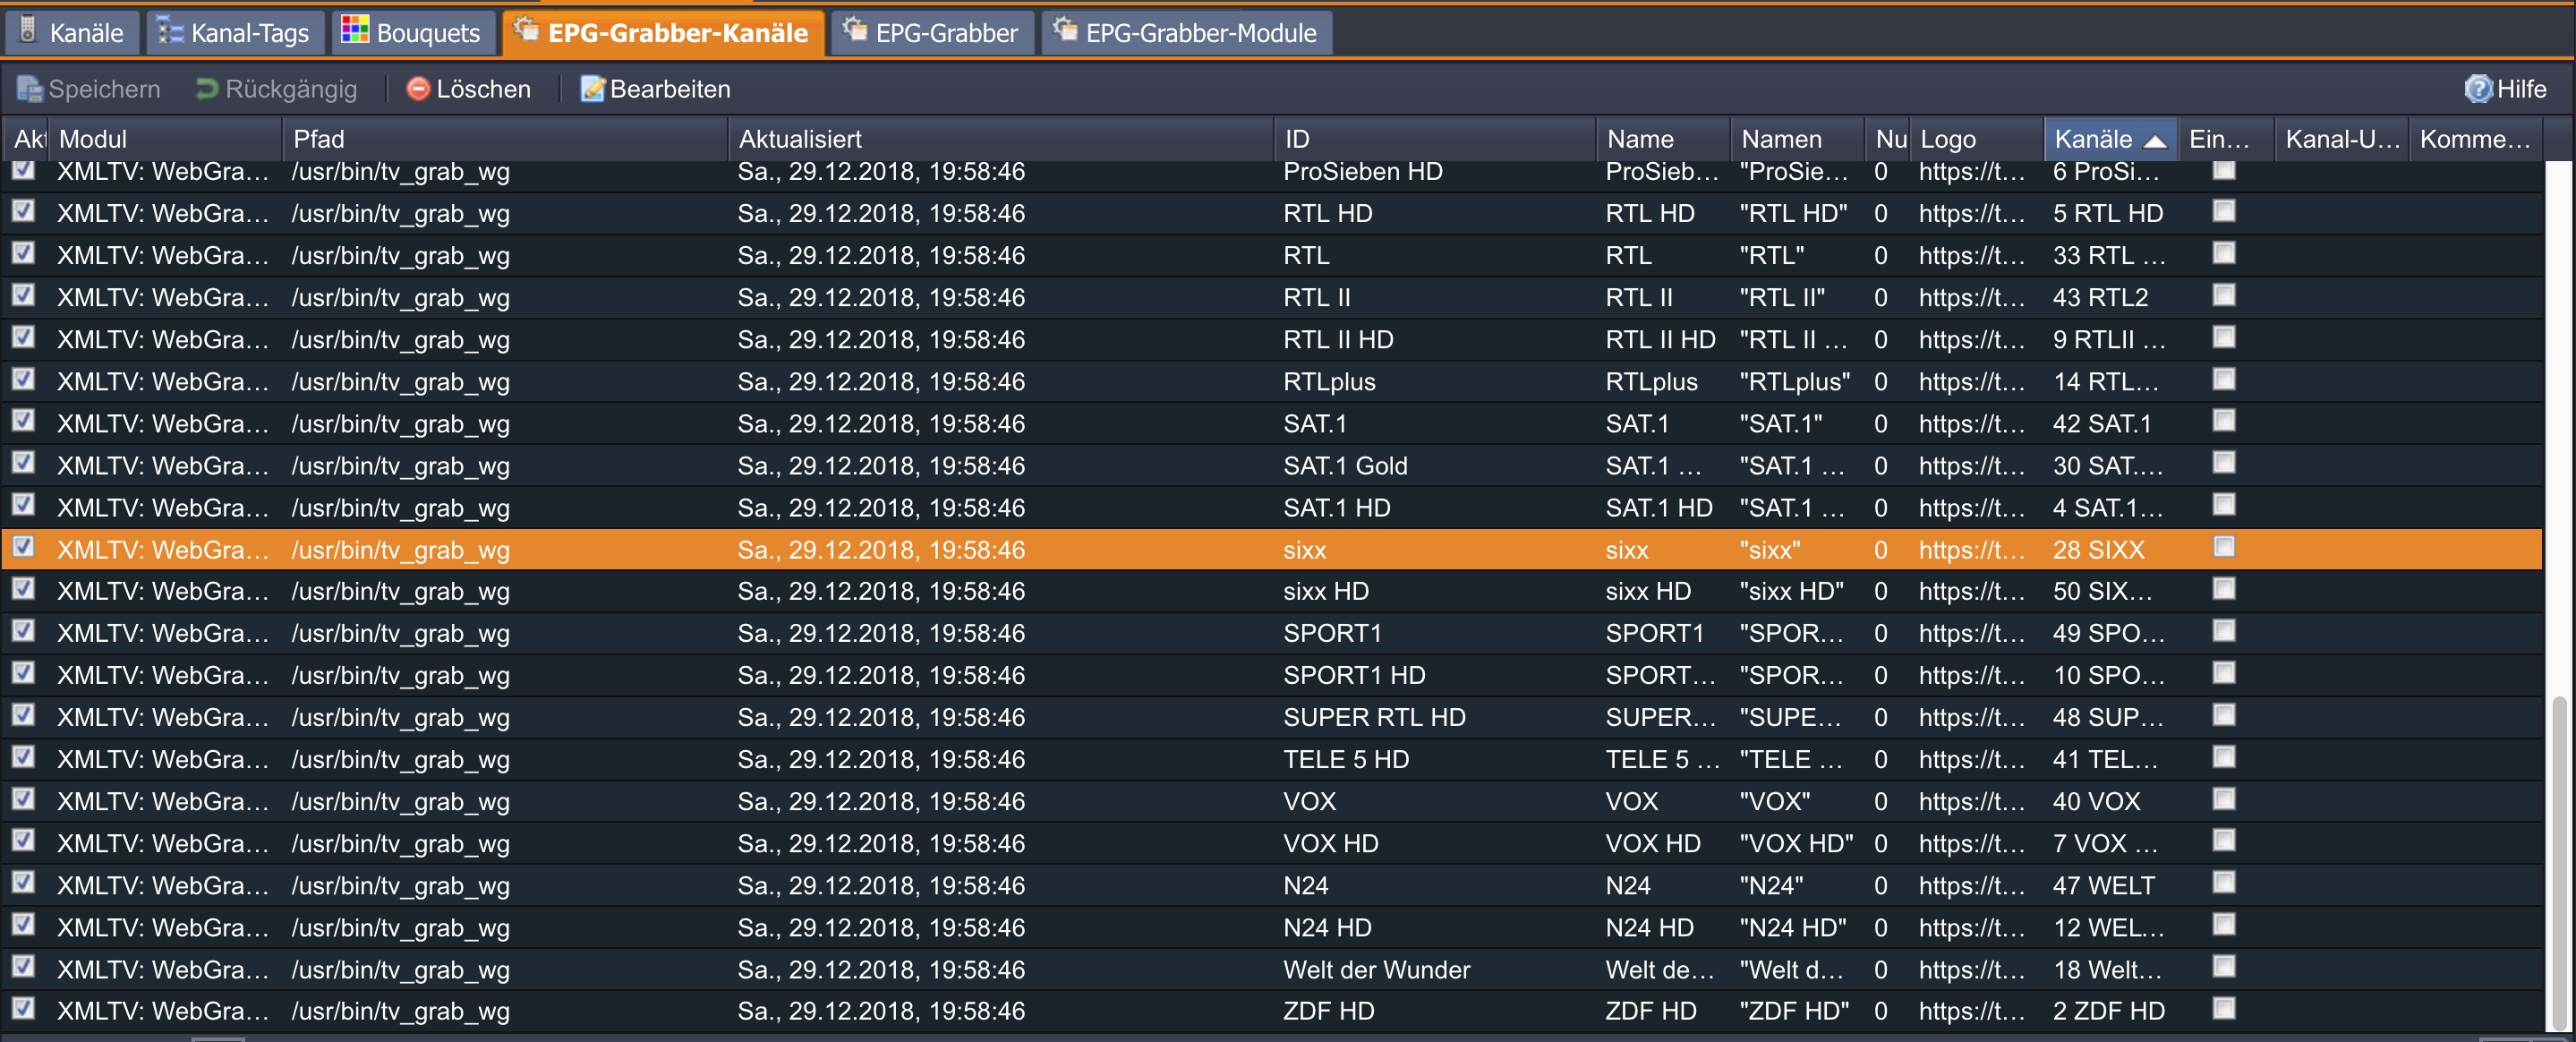Screen dimensions: 2576x1042
Task: Sort by Pfad column header
Action: [505, 139]
